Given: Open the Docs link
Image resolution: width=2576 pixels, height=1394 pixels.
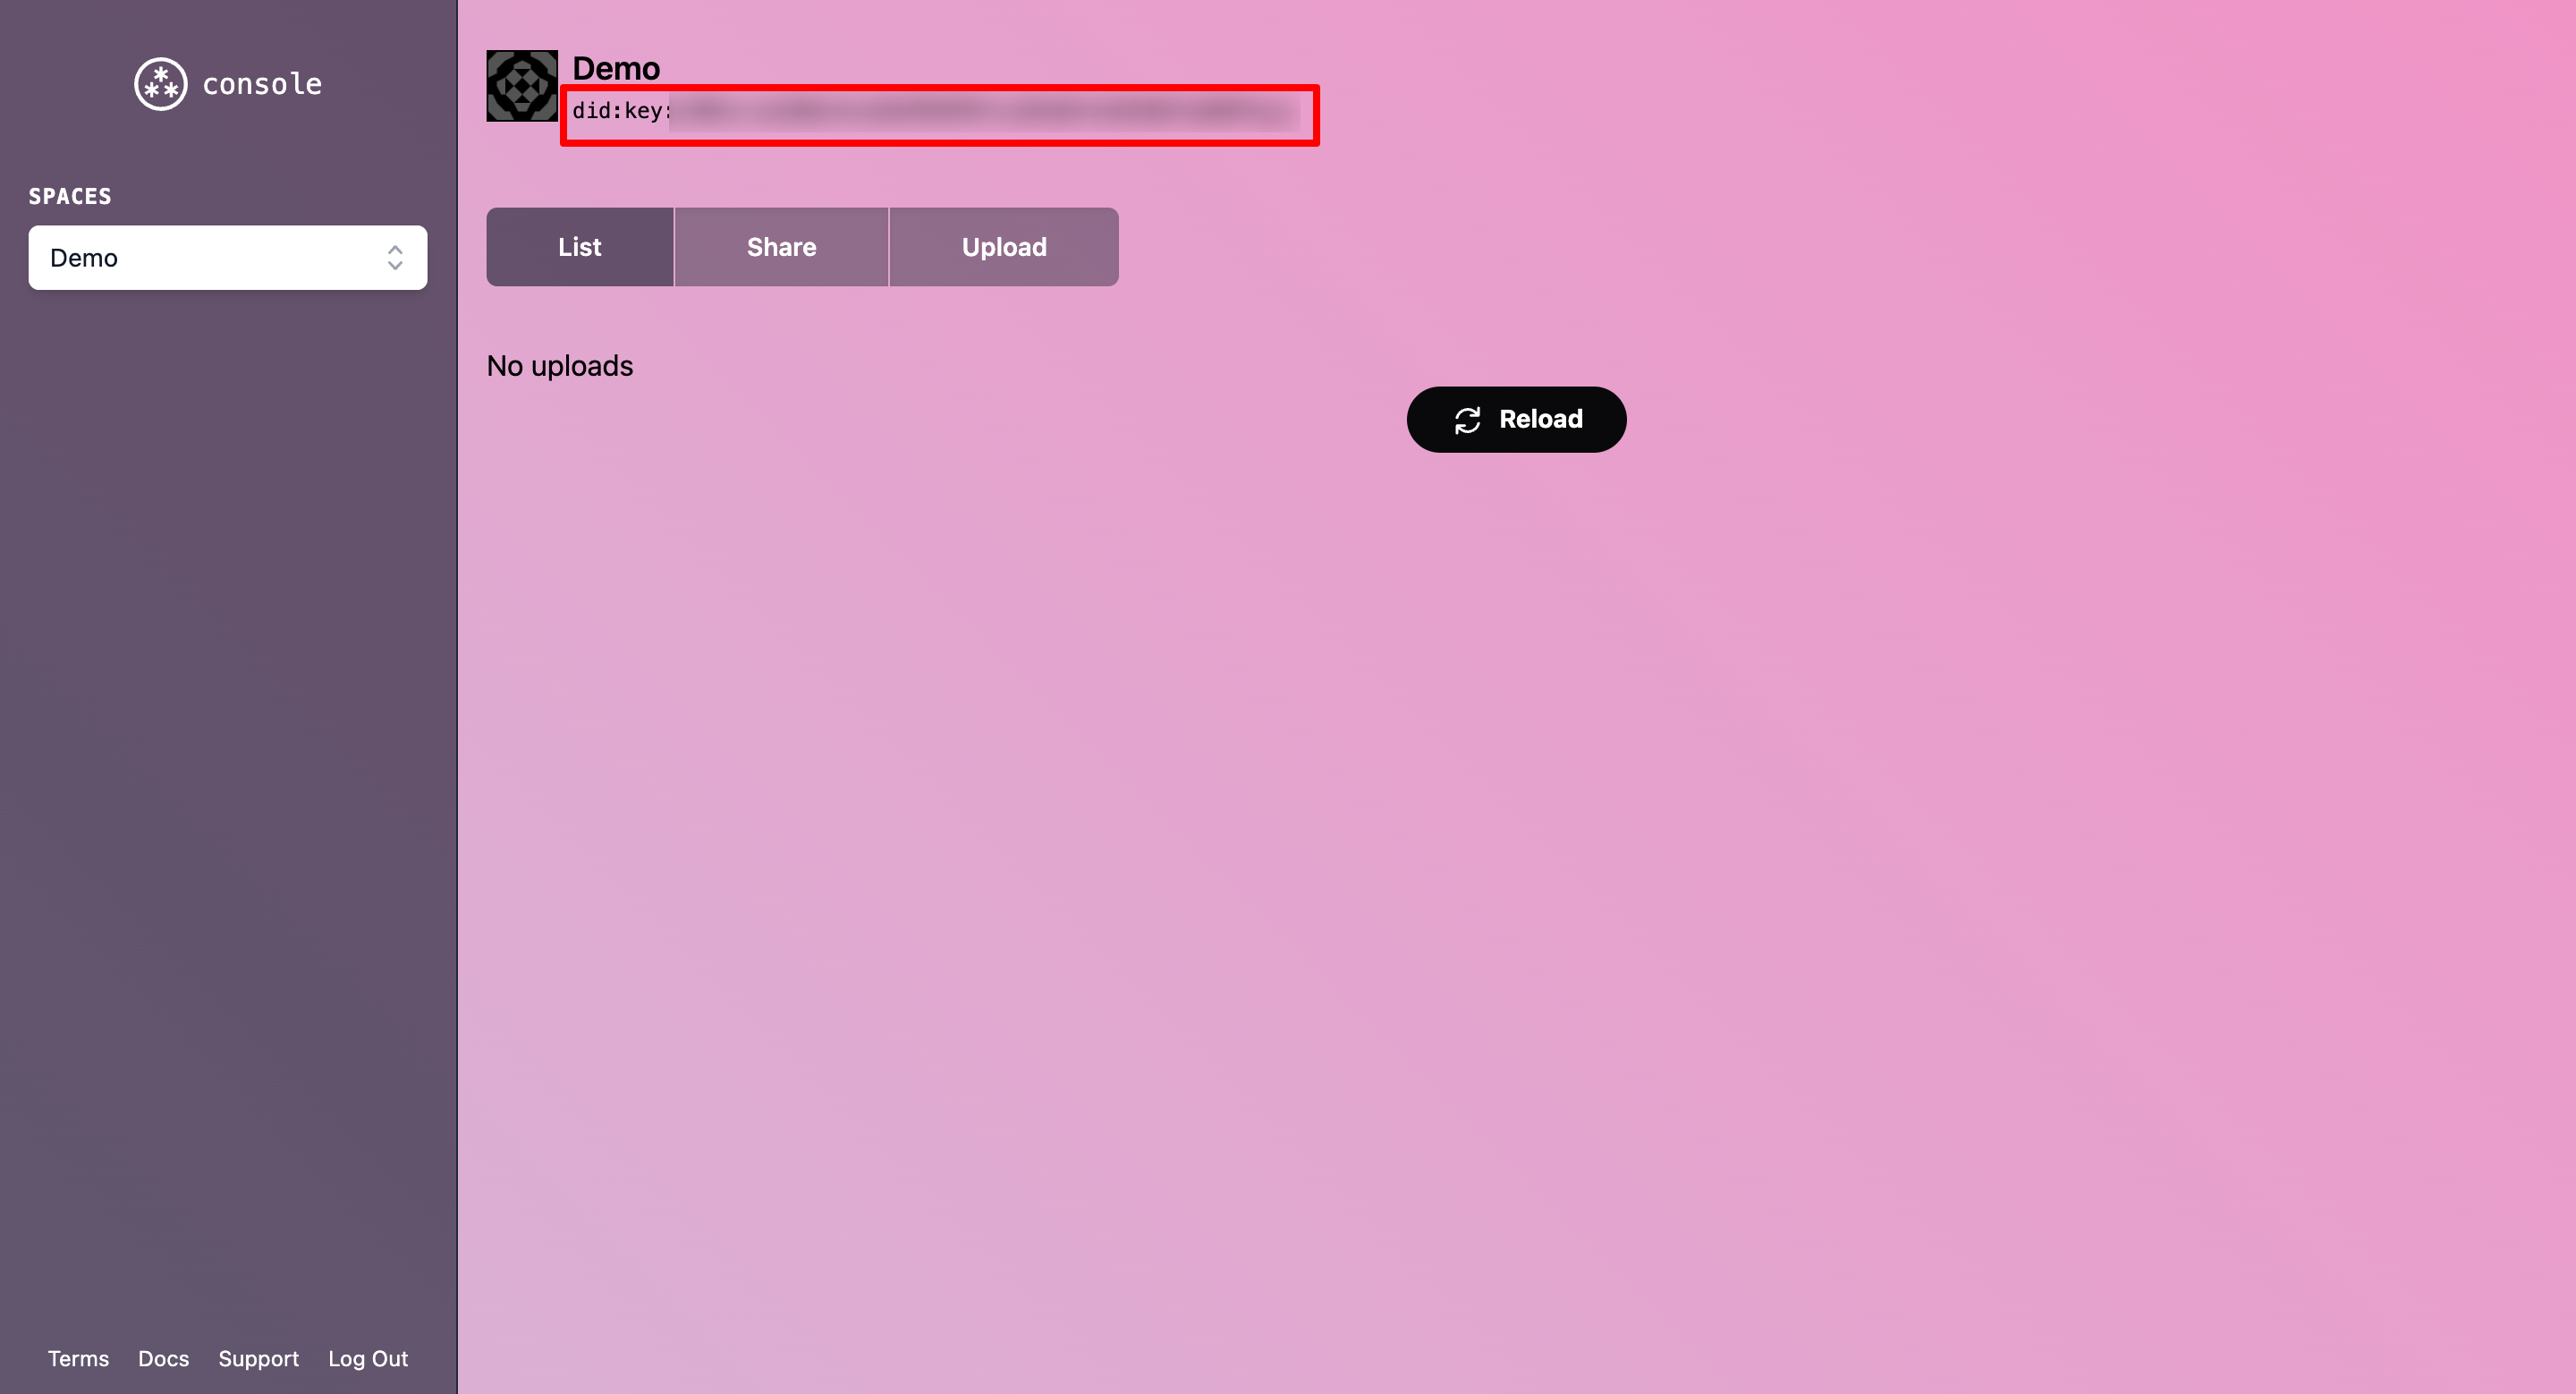Looking at the screenshot, I should click(163, 1358).
